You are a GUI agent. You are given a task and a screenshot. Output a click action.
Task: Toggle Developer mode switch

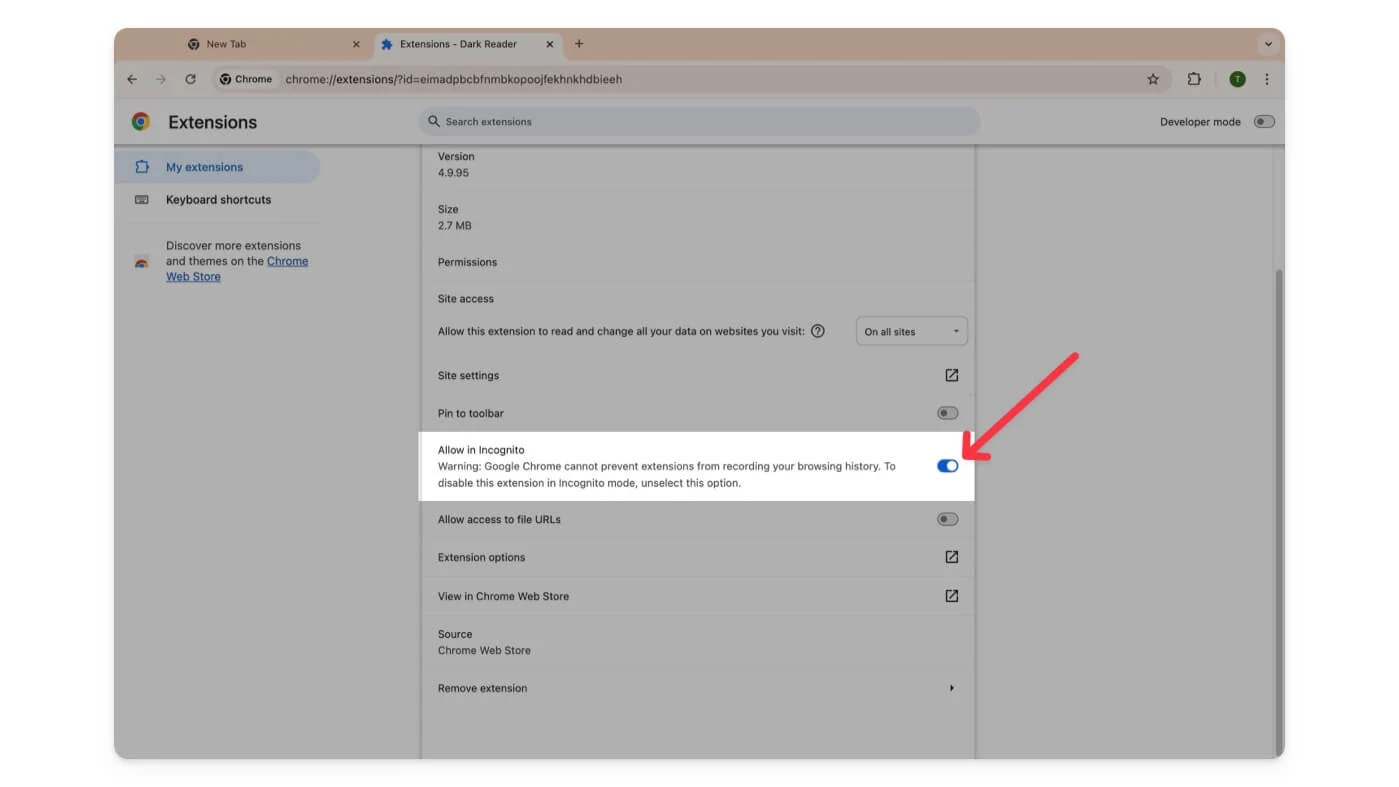click(x=1264, y=122)
